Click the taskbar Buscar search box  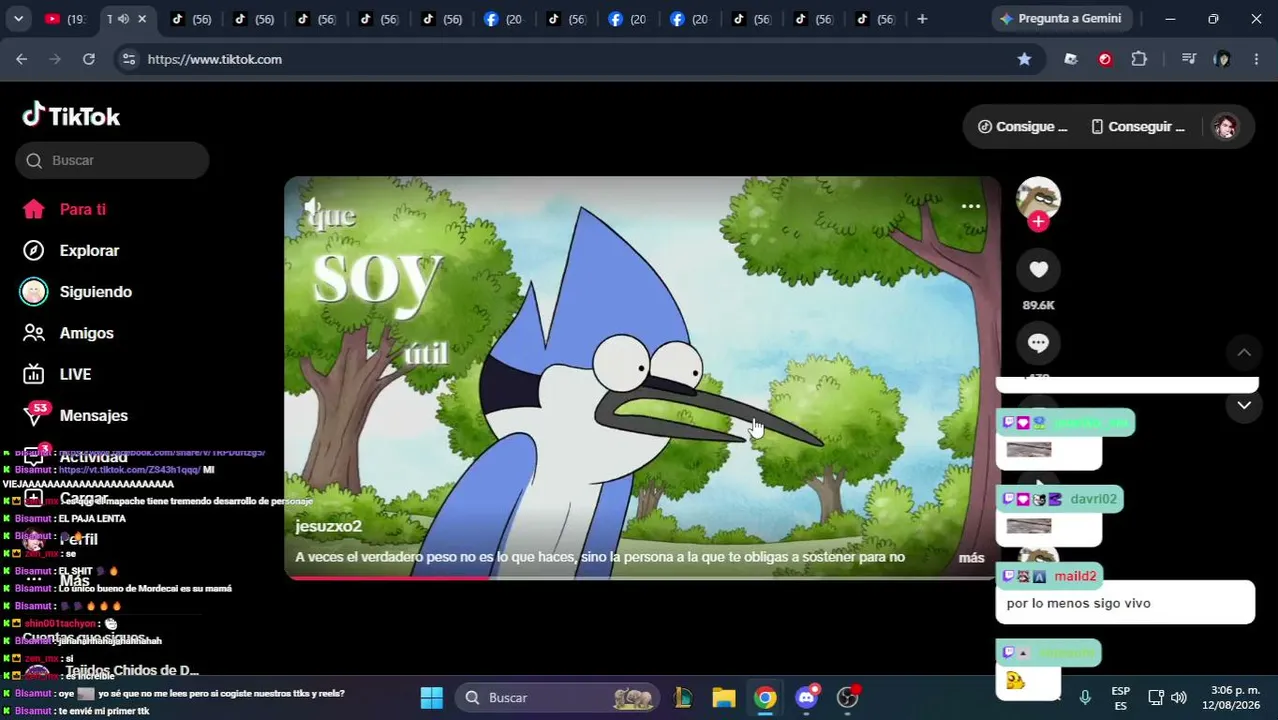[x=558, y=698]
